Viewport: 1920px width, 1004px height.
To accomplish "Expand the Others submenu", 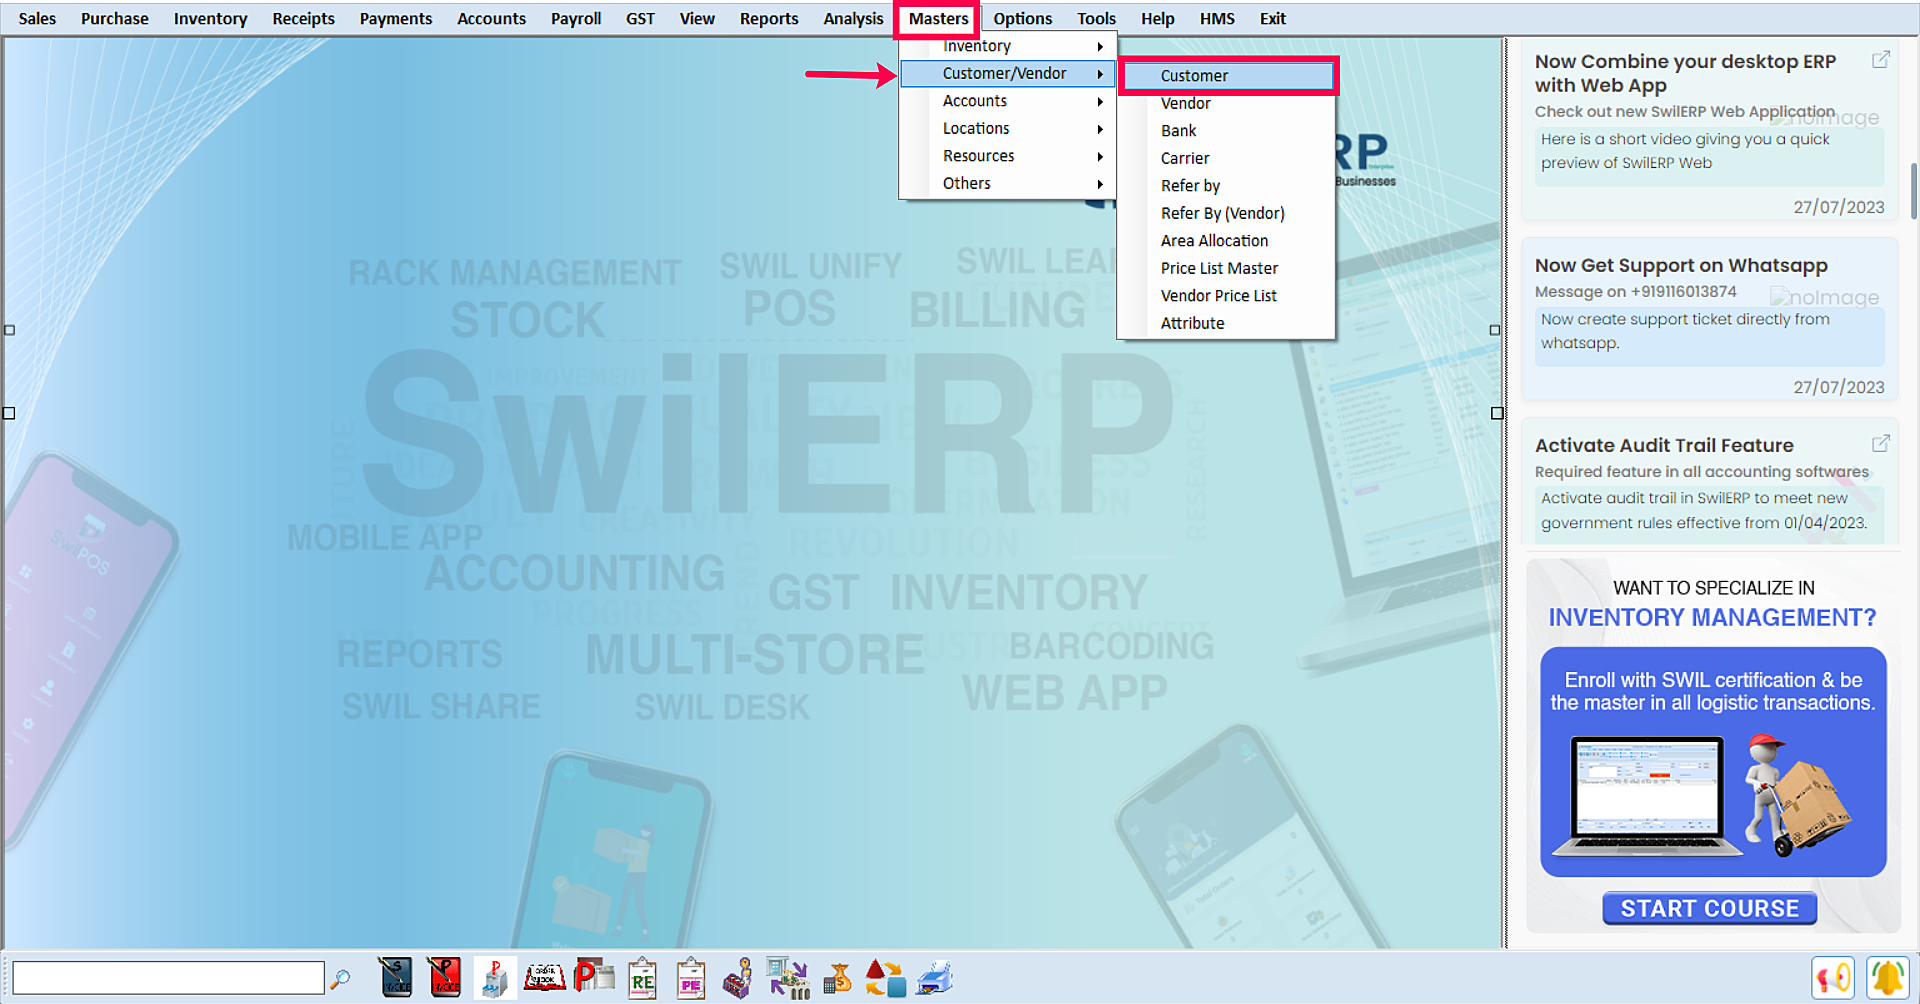I will tap(1008, 183).
